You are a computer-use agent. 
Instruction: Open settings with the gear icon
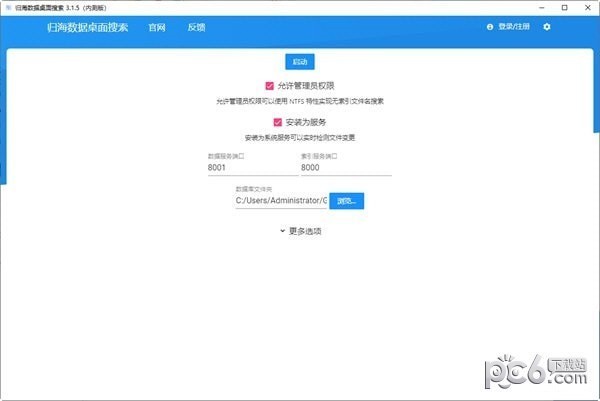tap(547, 27)
